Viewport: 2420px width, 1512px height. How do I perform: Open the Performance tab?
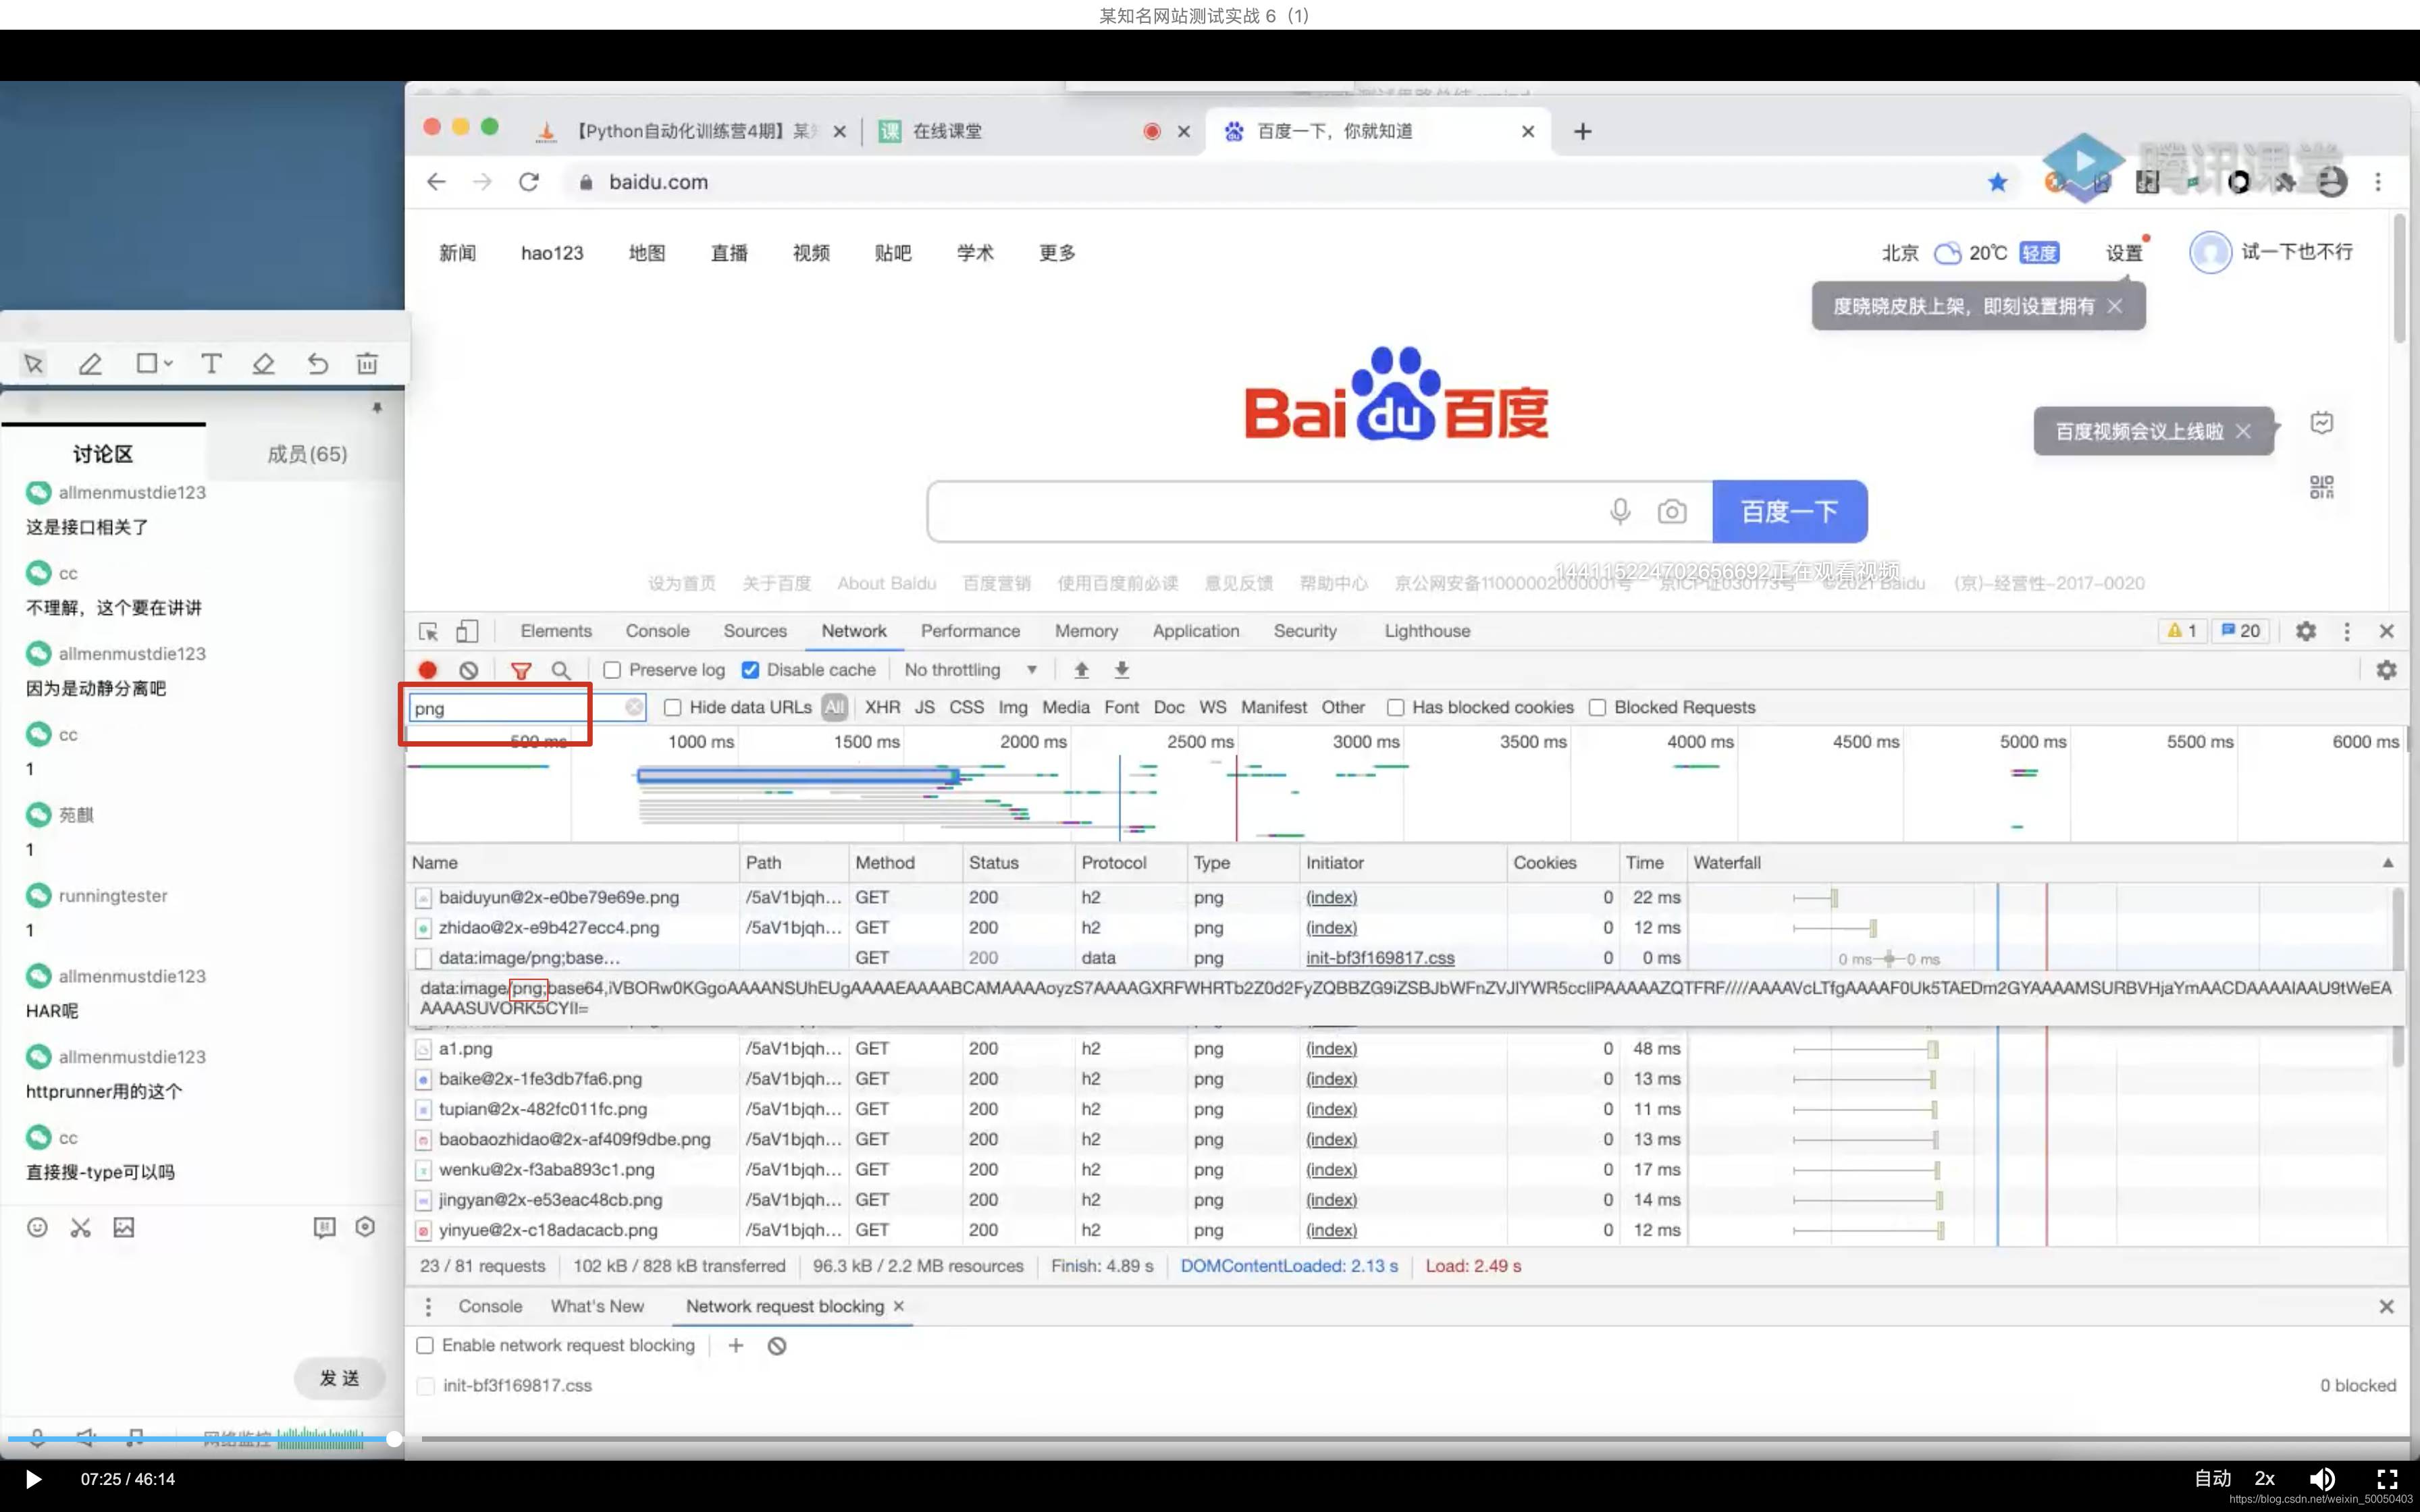970,631
